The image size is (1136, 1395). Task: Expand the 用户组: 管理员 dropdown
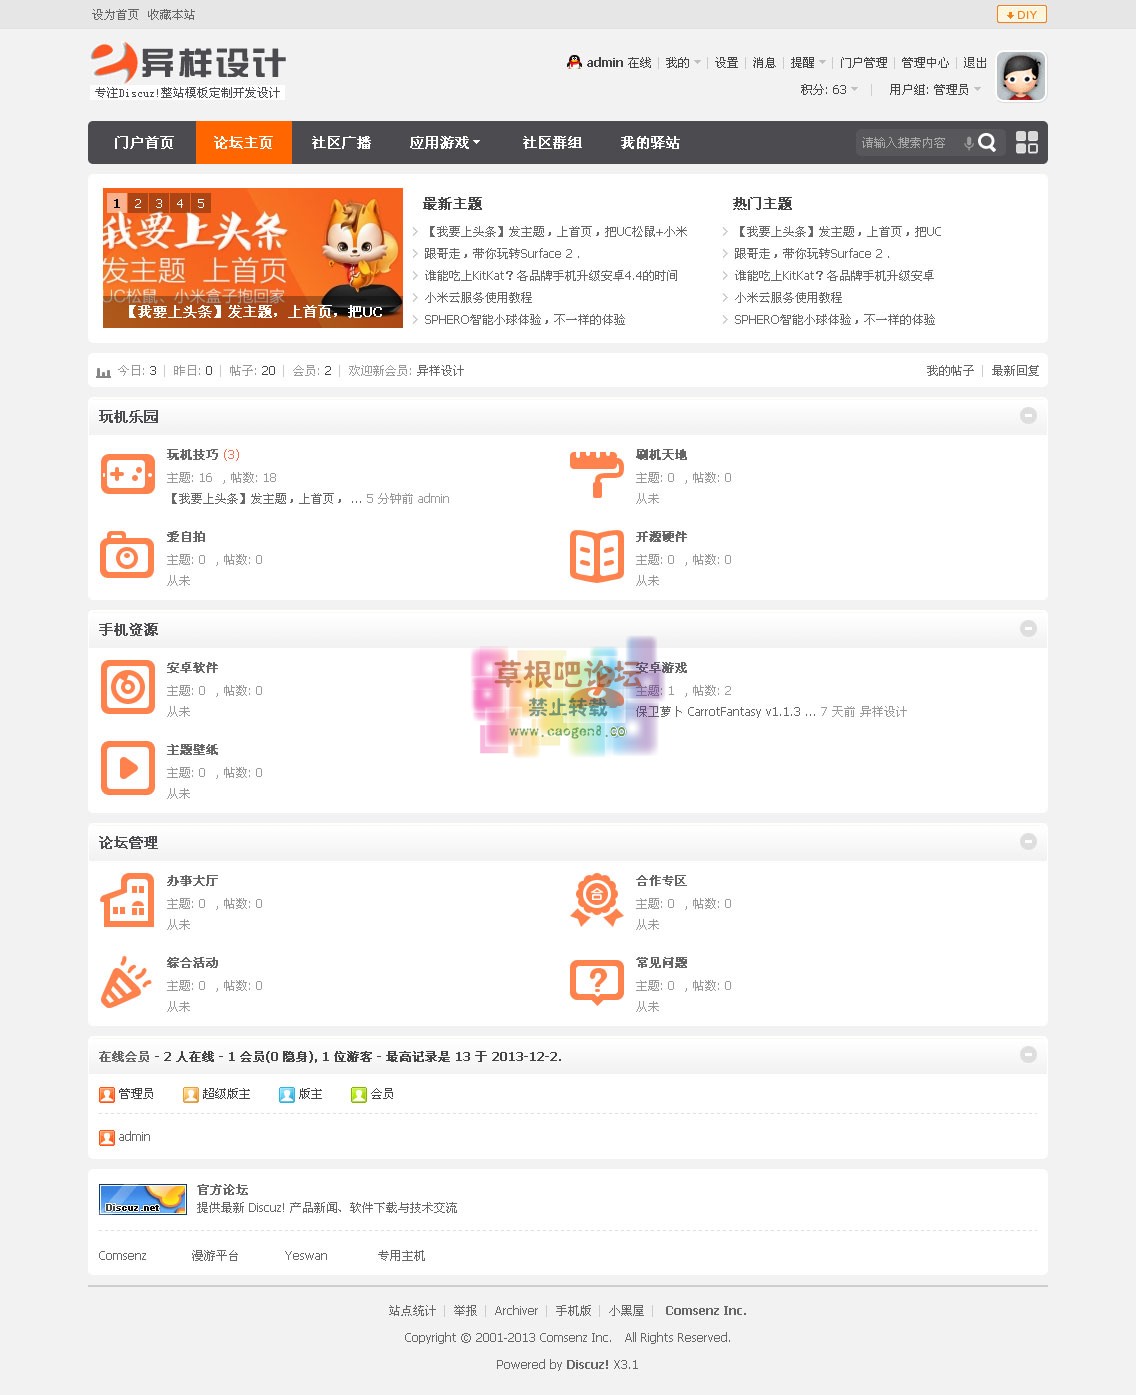[934, 90]
